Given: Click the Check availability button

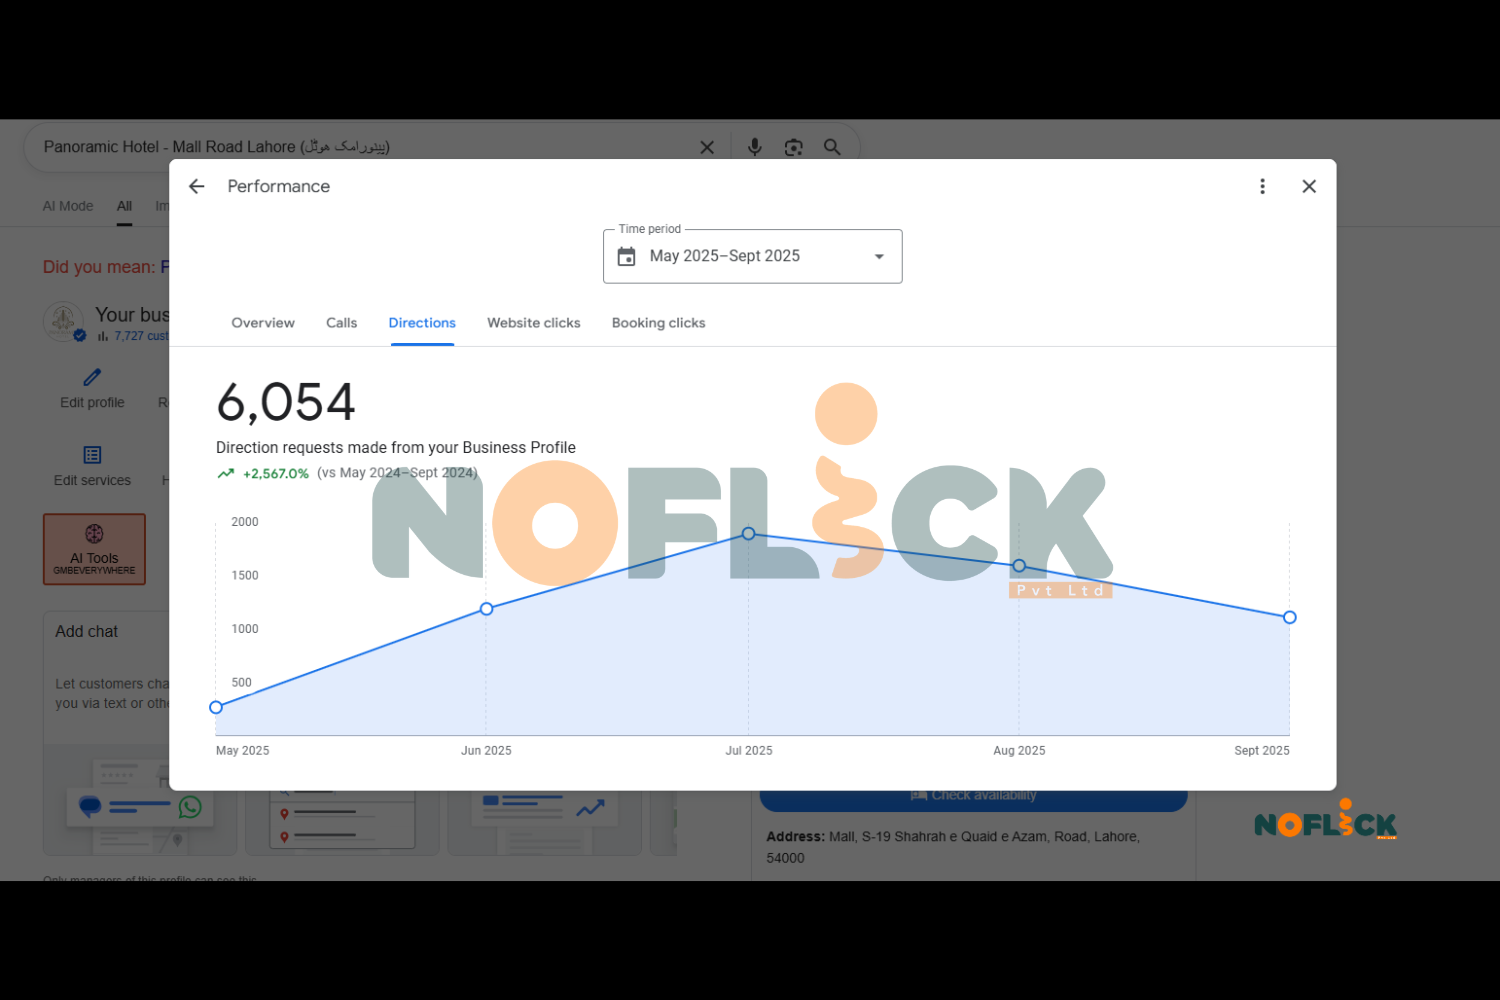Looking at the screenshot, I should pyautogui.click(x=973, y=799).
